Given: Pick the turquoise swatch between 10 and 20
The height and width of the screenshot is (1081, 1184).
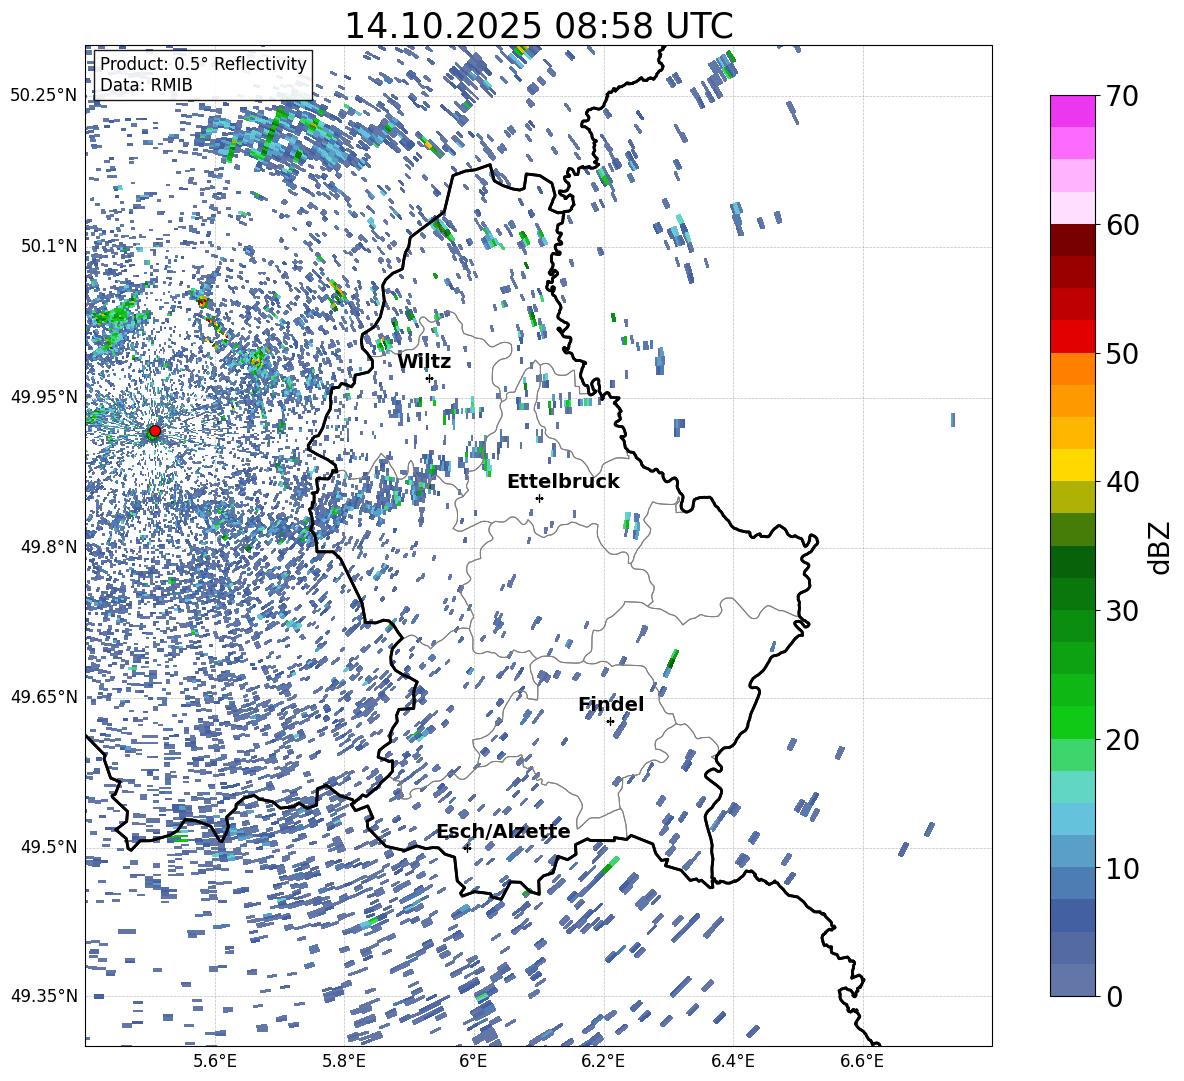Looking at the screenshot, I should [x=1073, y=787].
